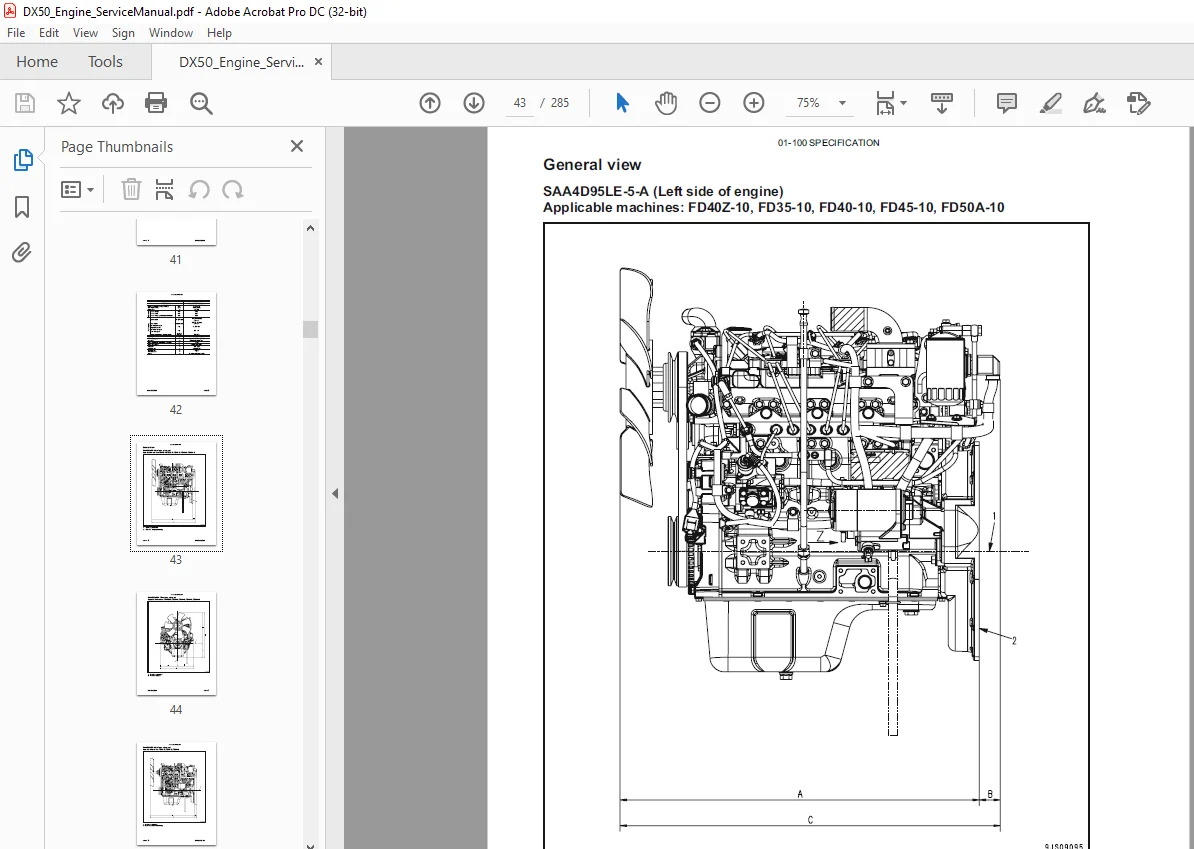
Task: Rotate pages counterclockwise
Action: click(199, 189)
